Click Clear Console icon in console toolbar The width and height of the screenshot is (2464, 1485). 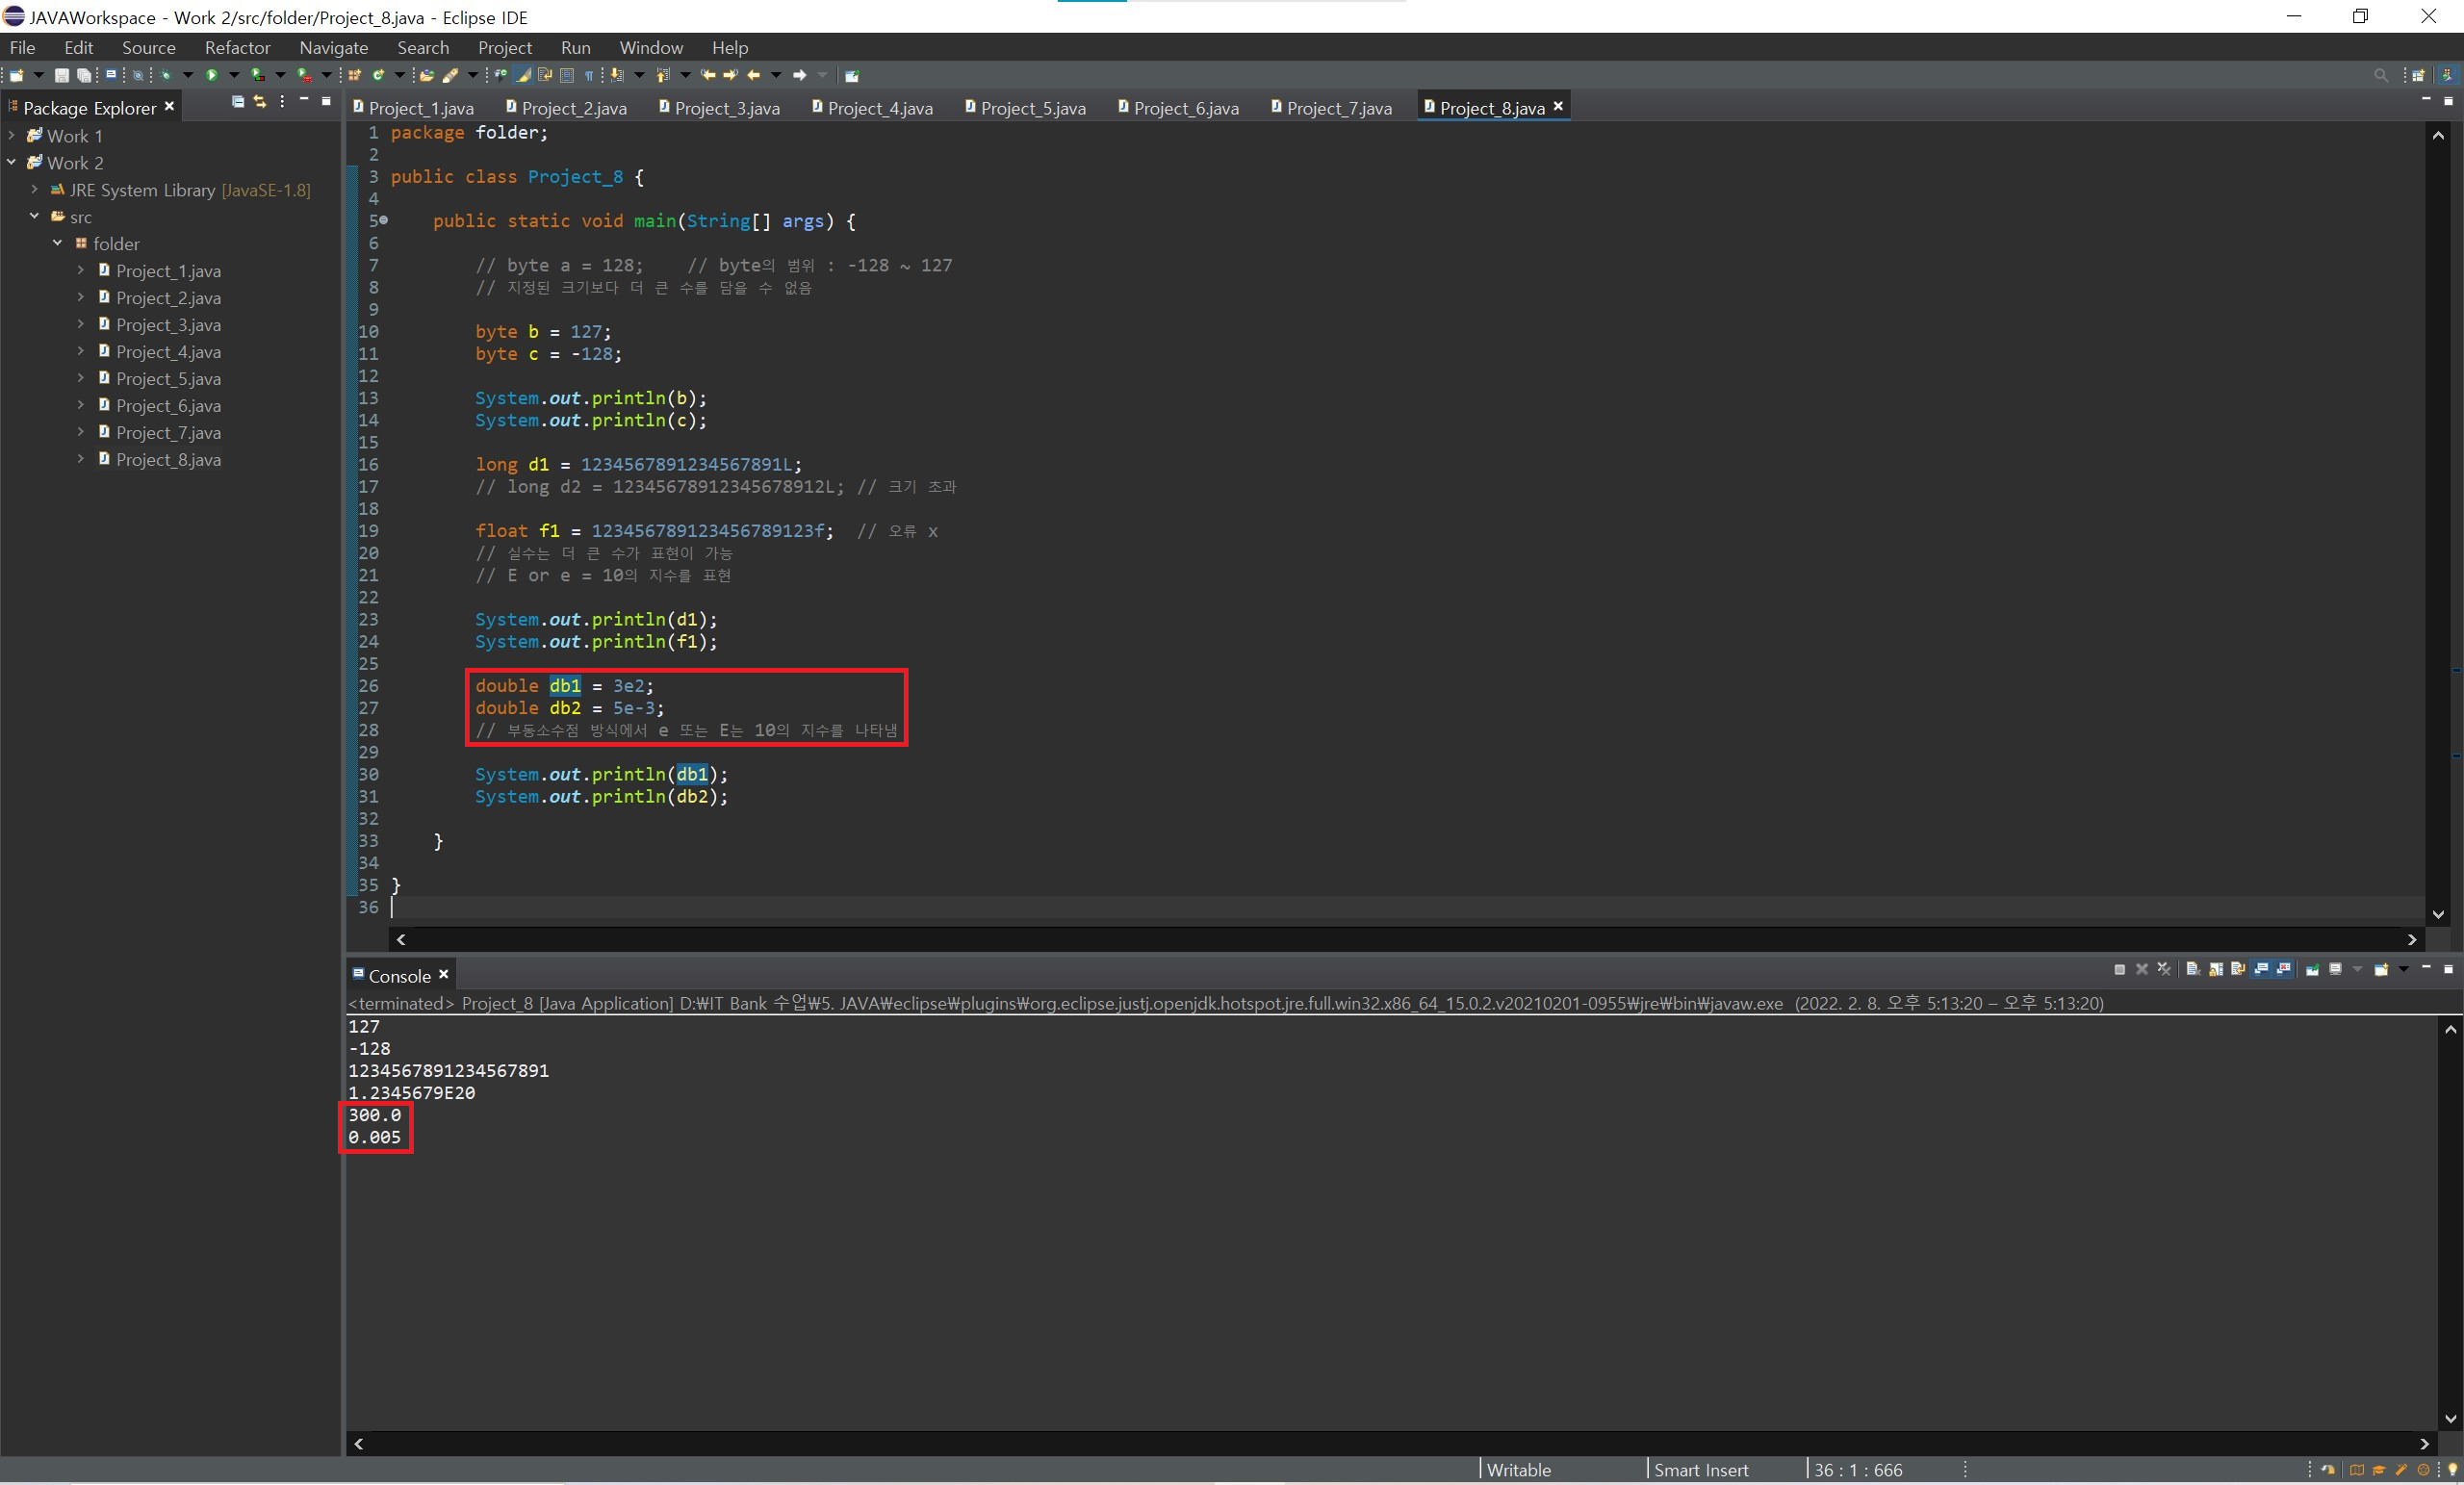(2193, 969)
